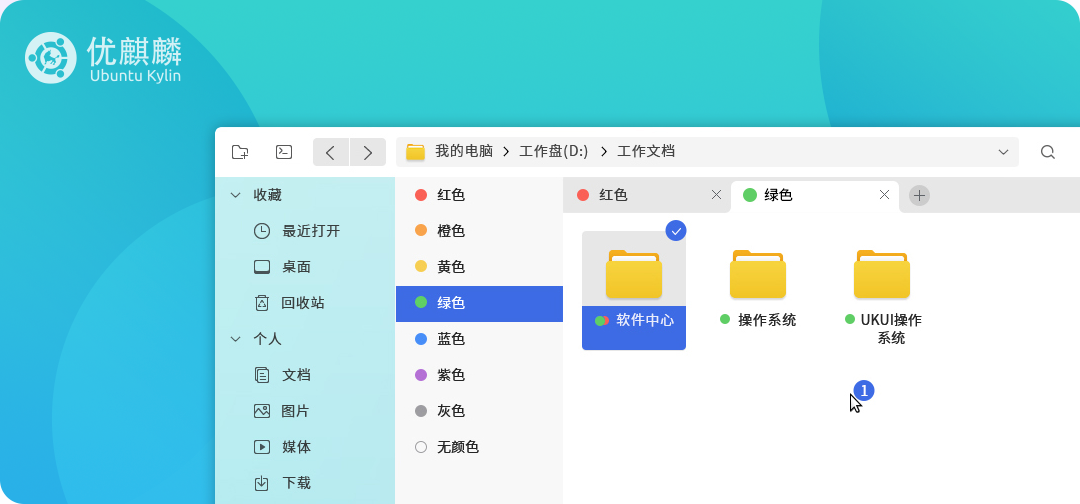Go back with the left arrow button
The width and height of the screenshot is (1080, 504).
[330, 152]
